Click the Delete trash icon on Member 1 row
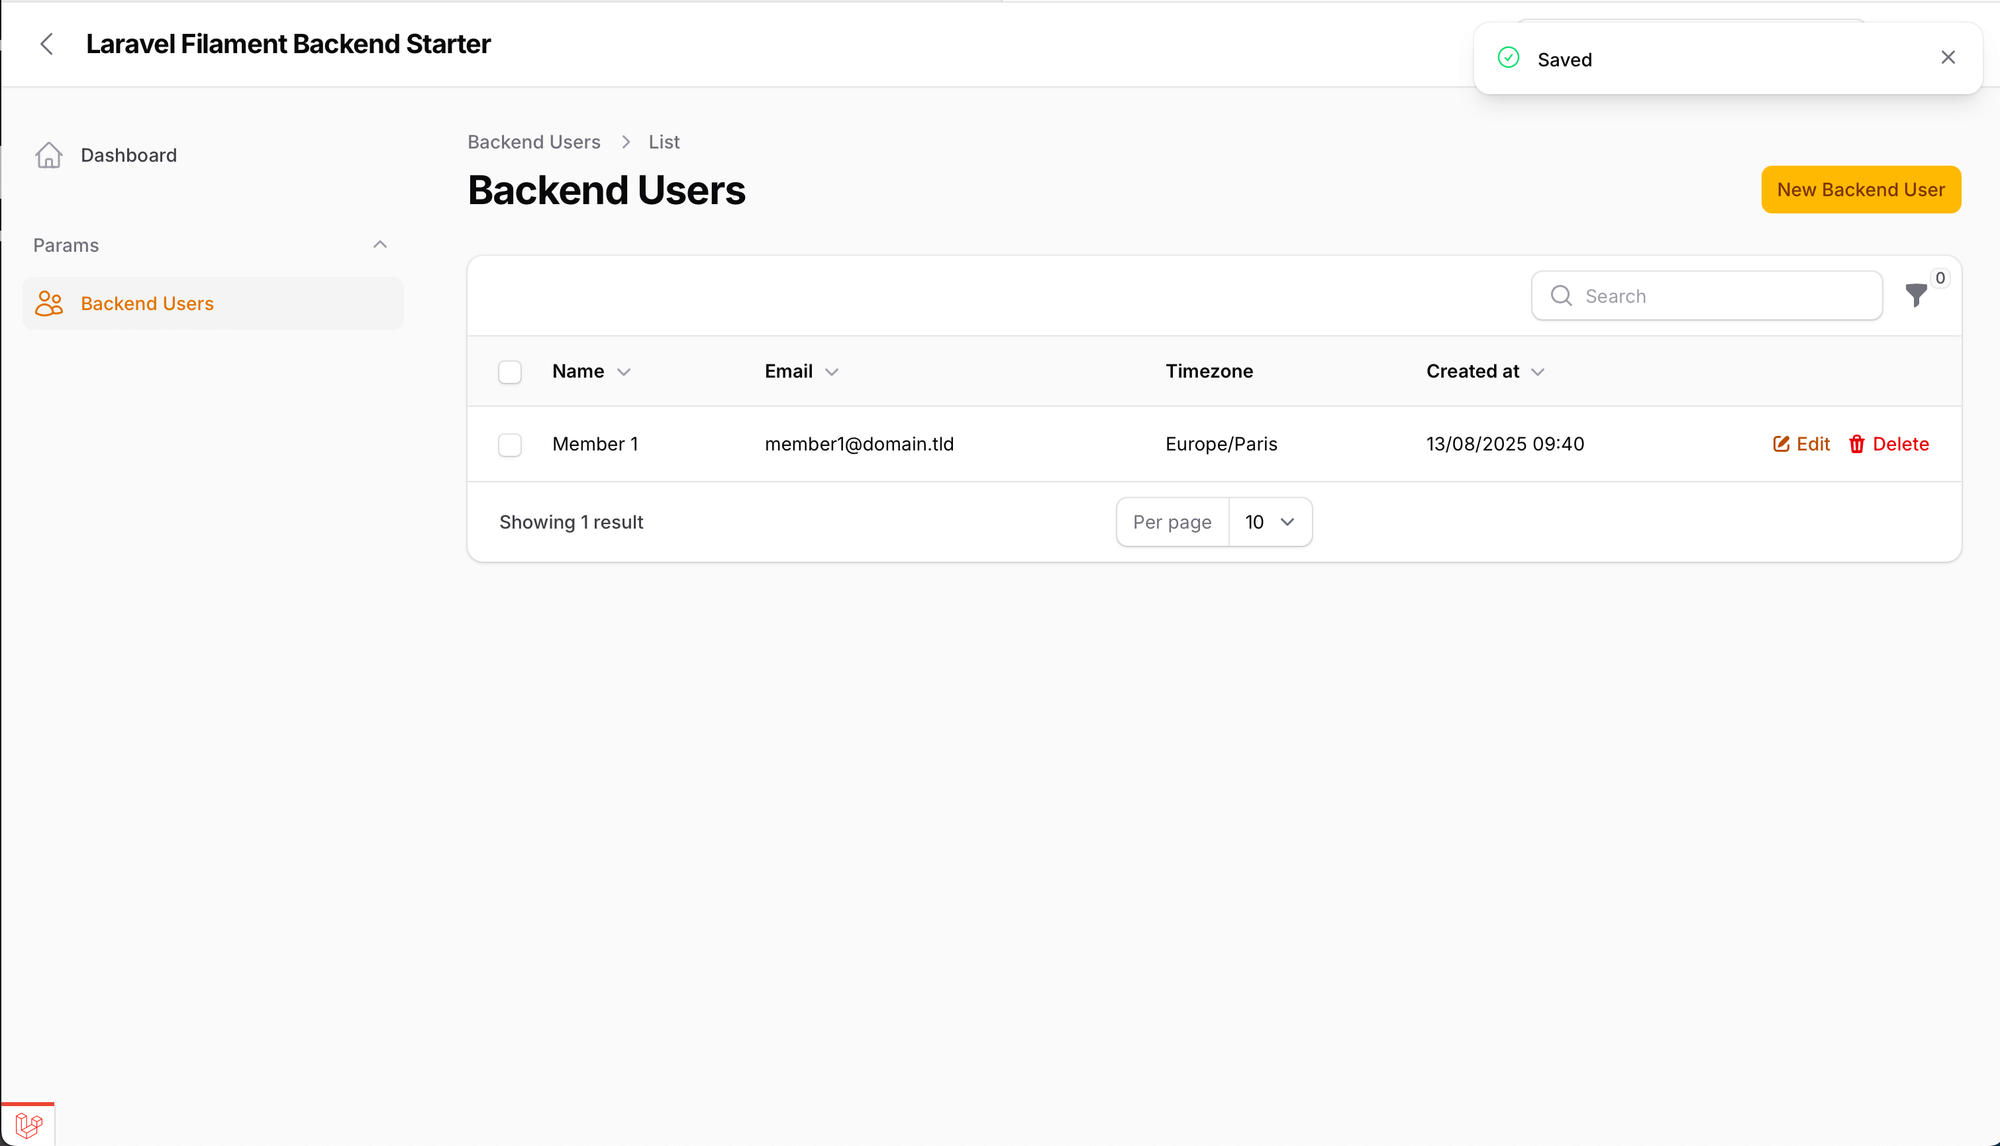This screenshot has height=1146, width=2000. pyautogui.click(x=1857, y=444)
